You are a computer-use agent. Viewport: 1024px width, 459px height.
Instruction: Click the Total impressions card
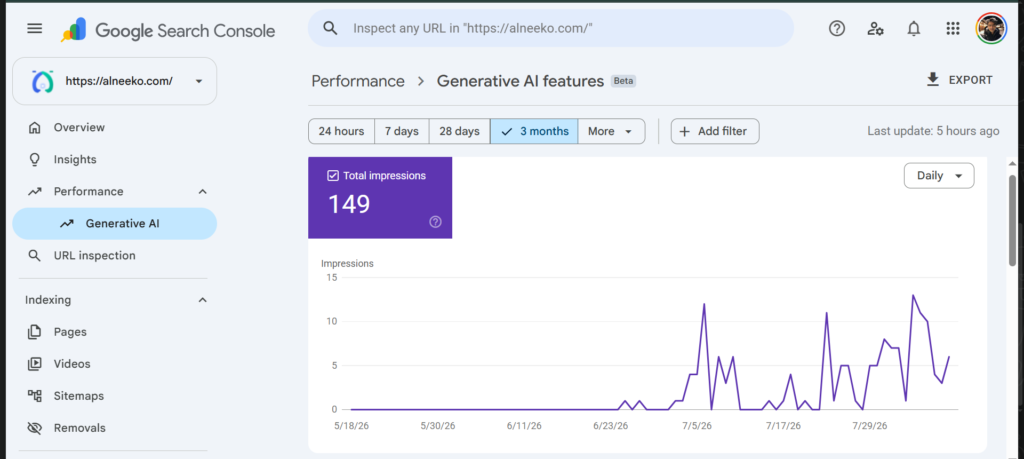point(380,197)
